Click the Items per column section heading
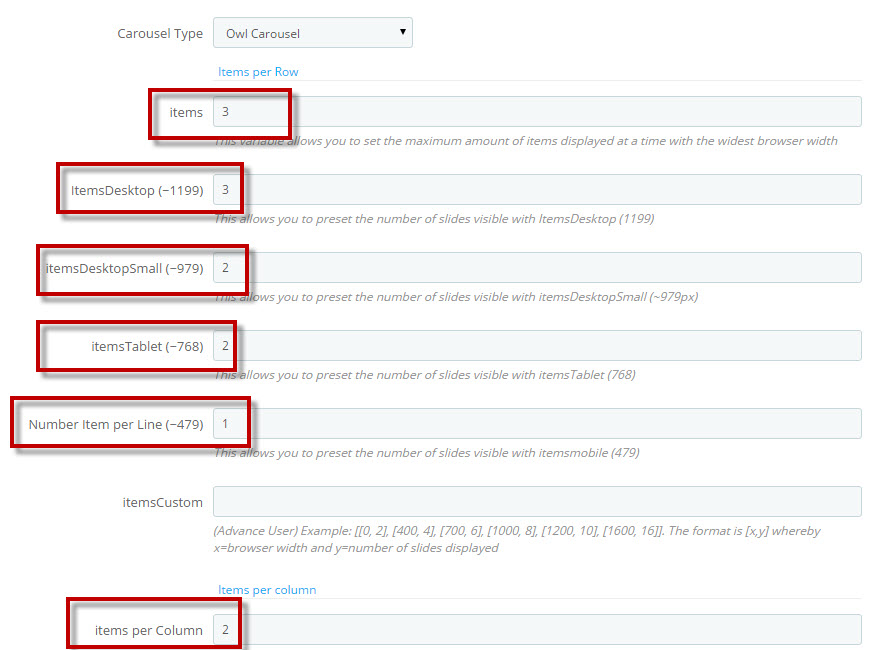This screenshot has height=650, width=875. [x=267, y=590]
